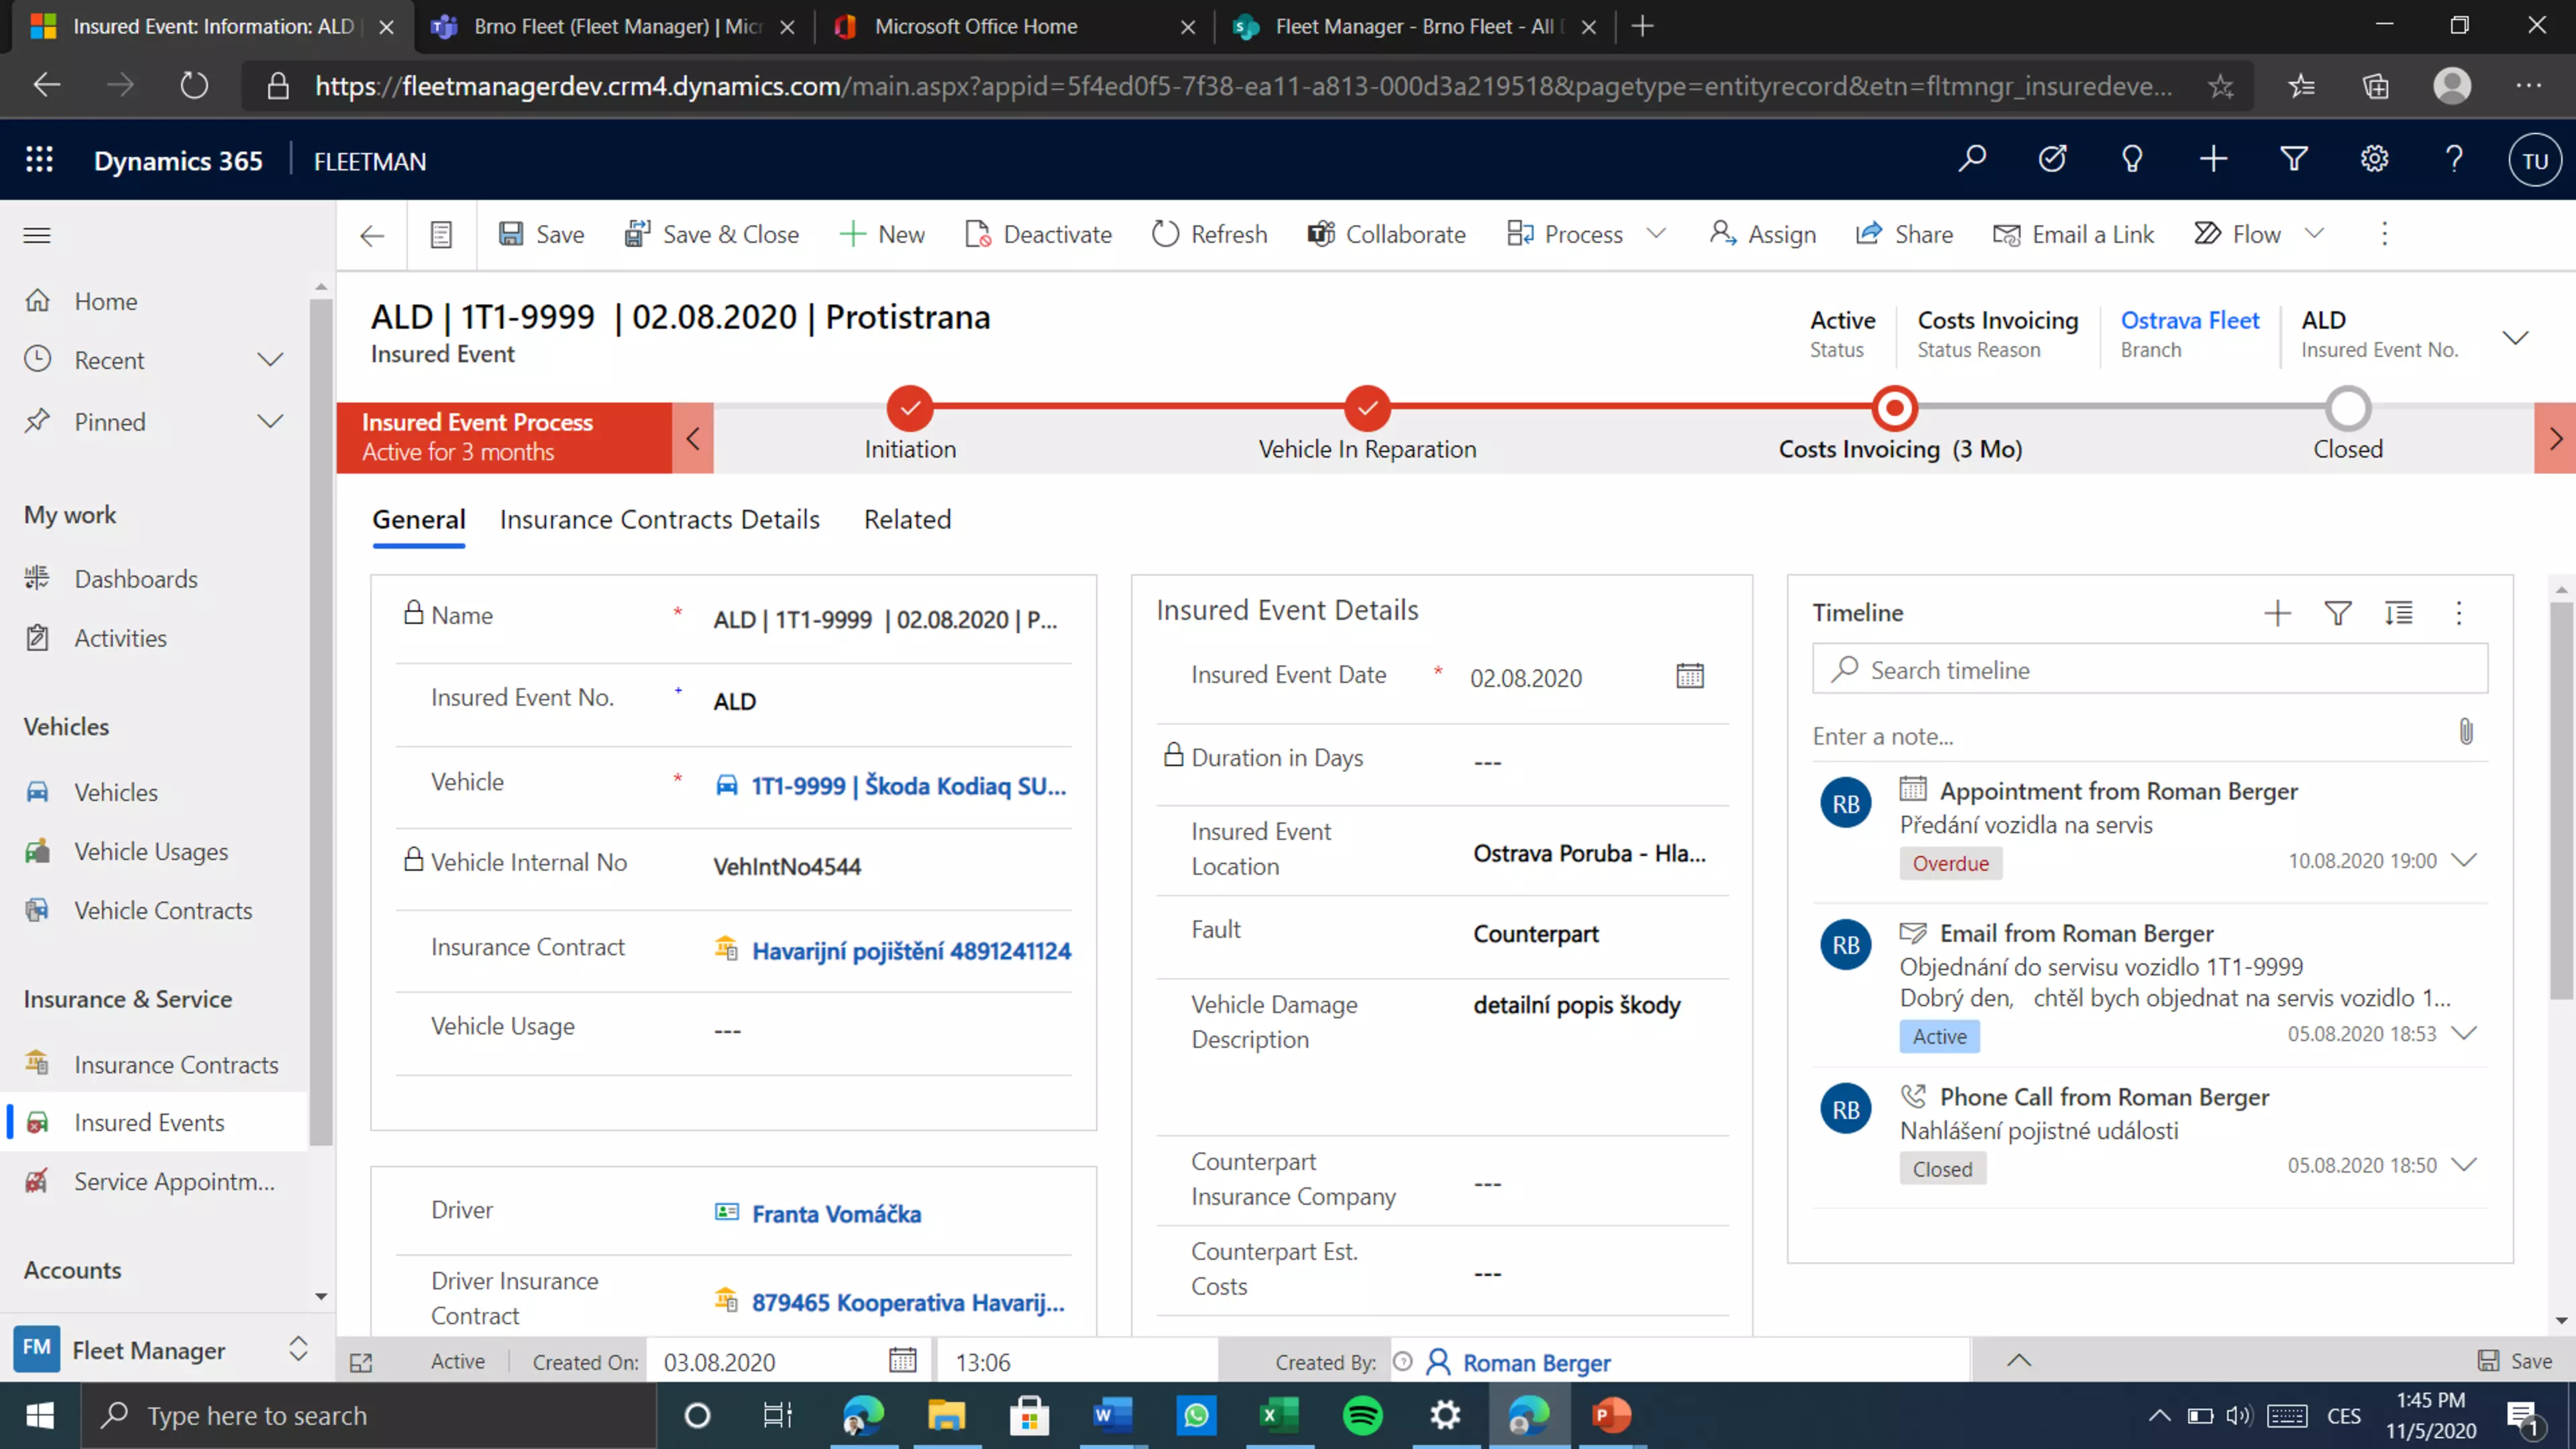Click the Windows Start button
2576x1449 pixels.
40,1415
